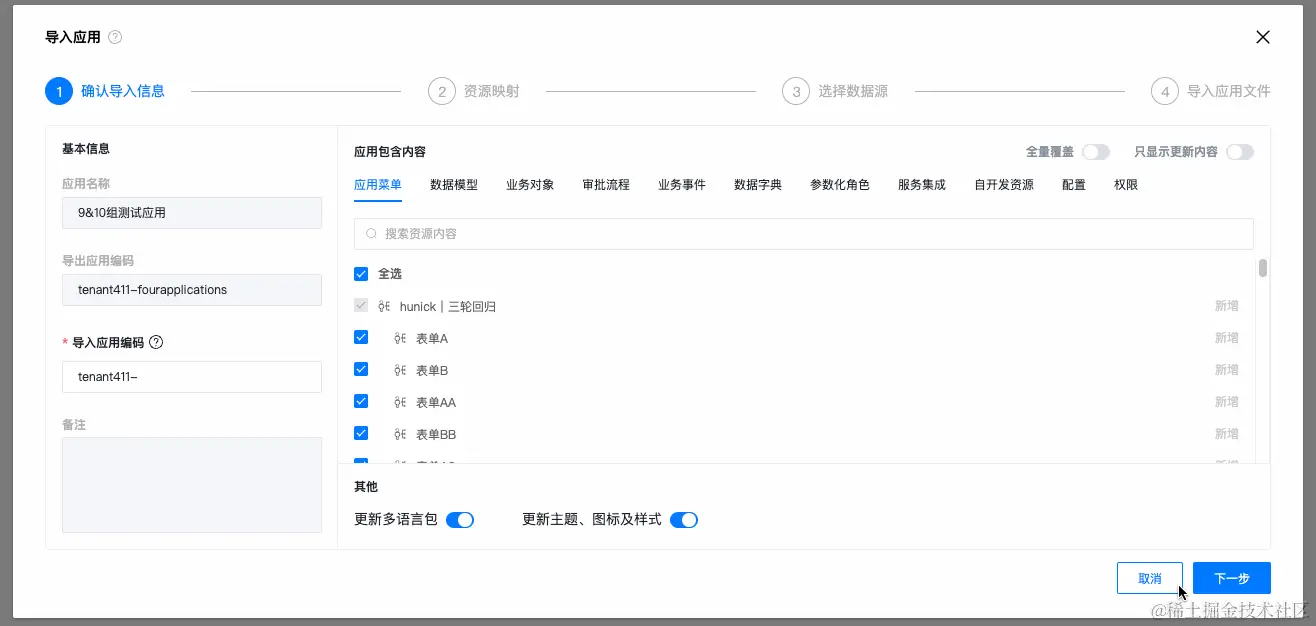Click the 取消 button
Screen dimensions: 1316x626
[1149, 577]
